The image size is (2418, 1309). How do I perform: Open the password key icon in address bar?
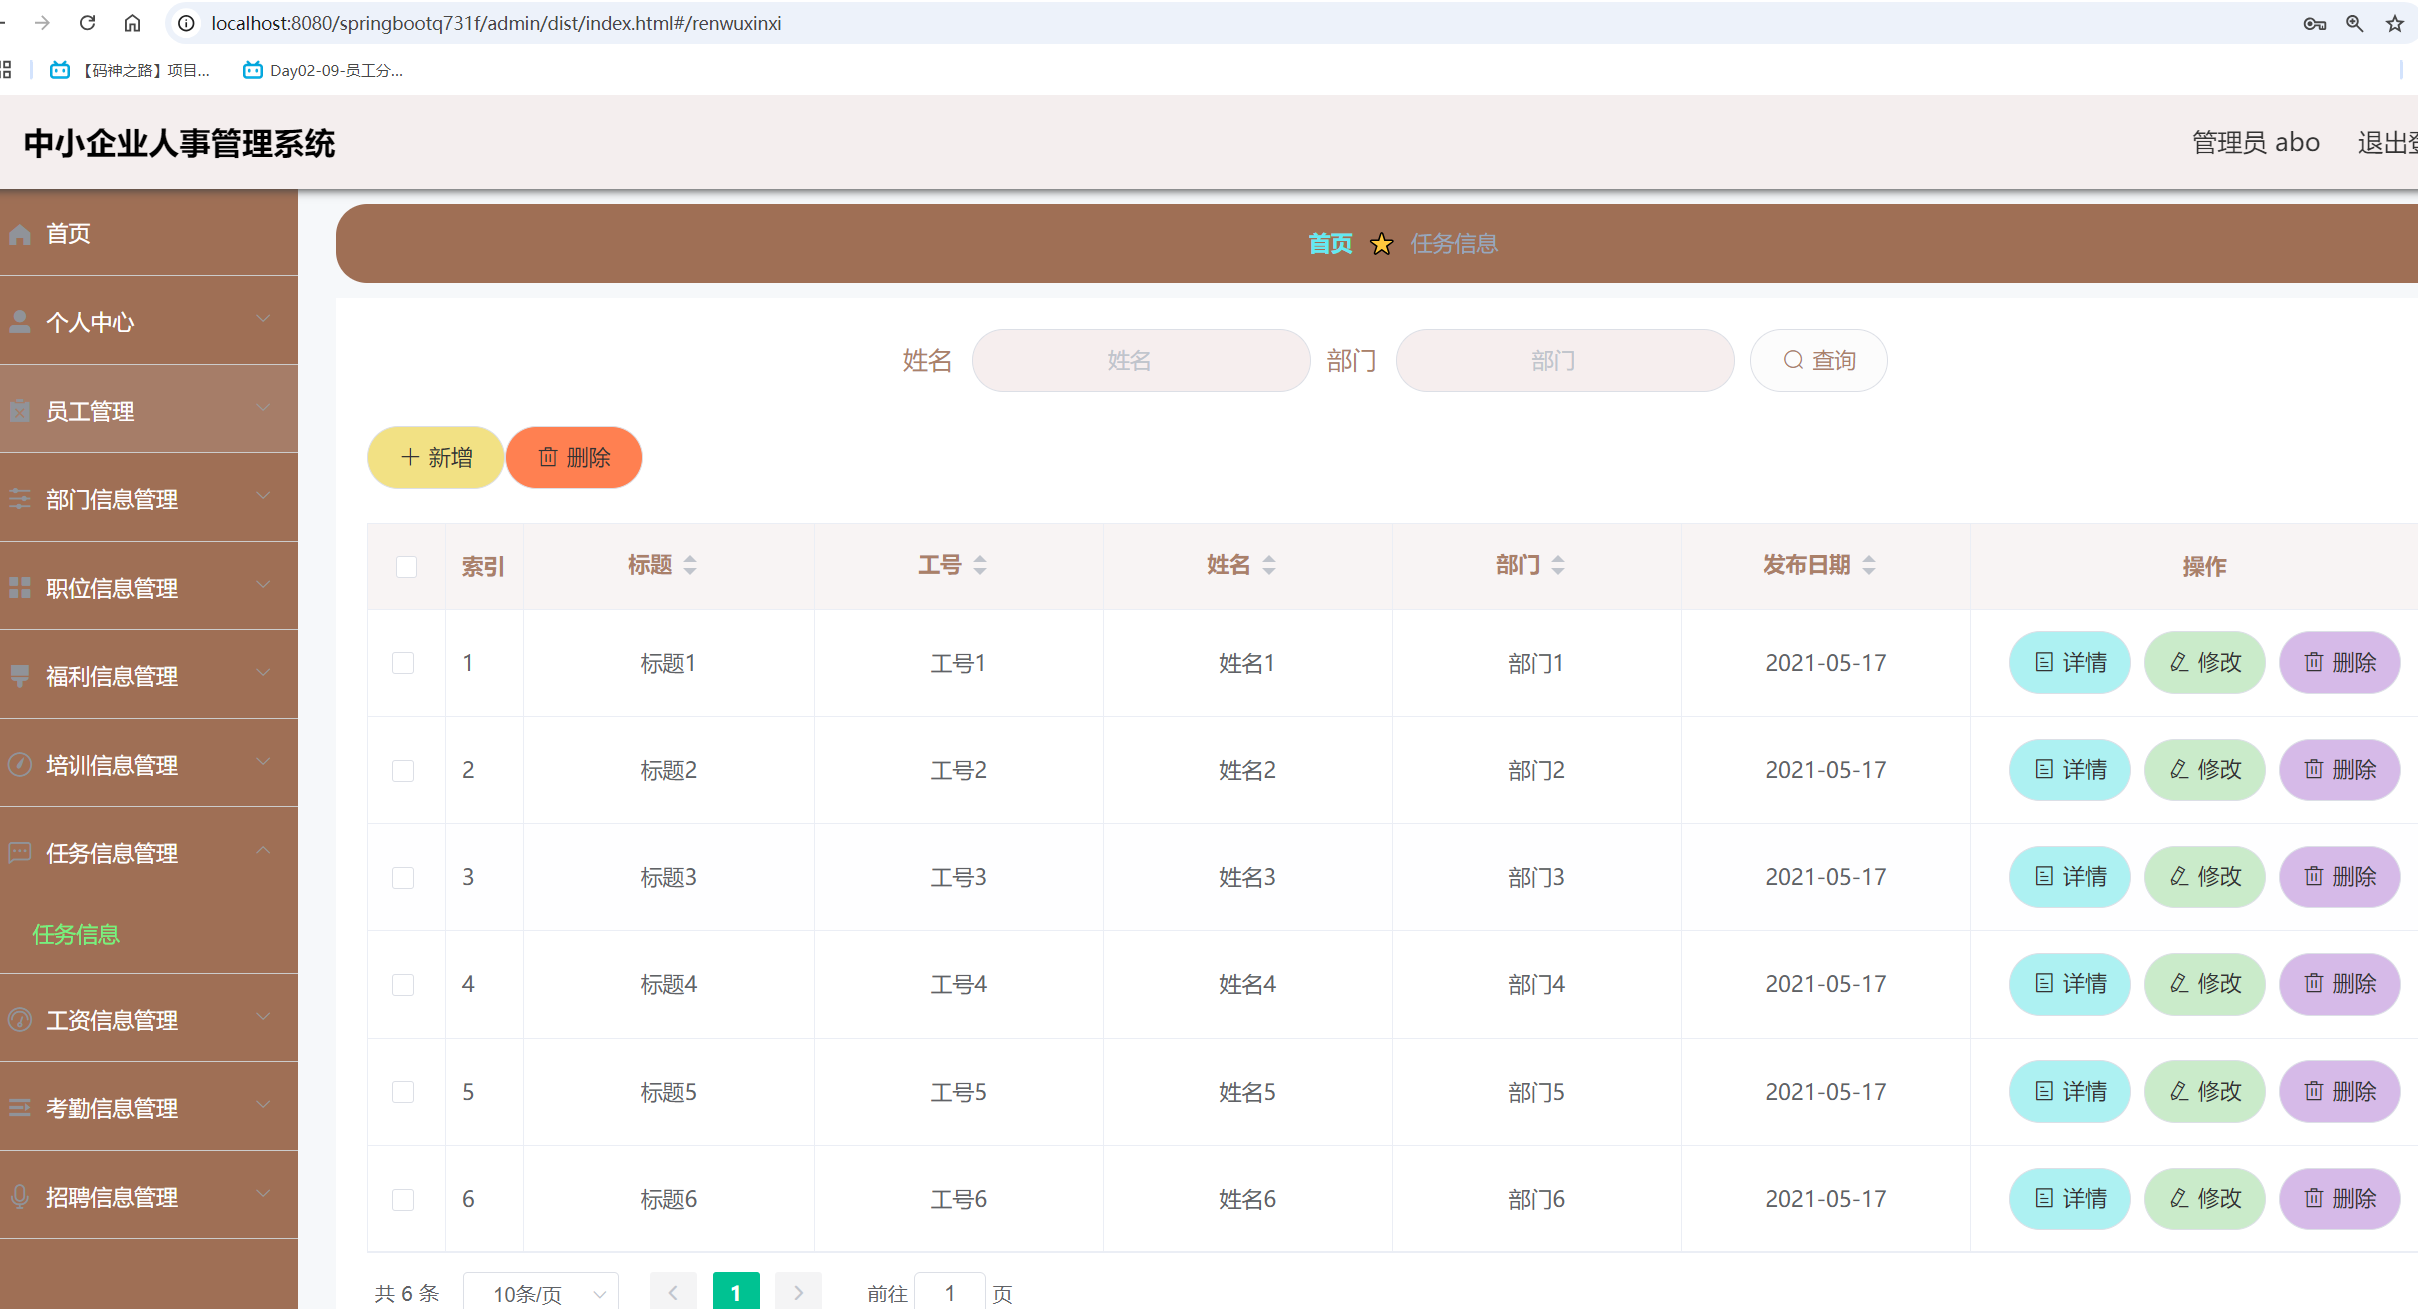click(x=2314, y=23)
